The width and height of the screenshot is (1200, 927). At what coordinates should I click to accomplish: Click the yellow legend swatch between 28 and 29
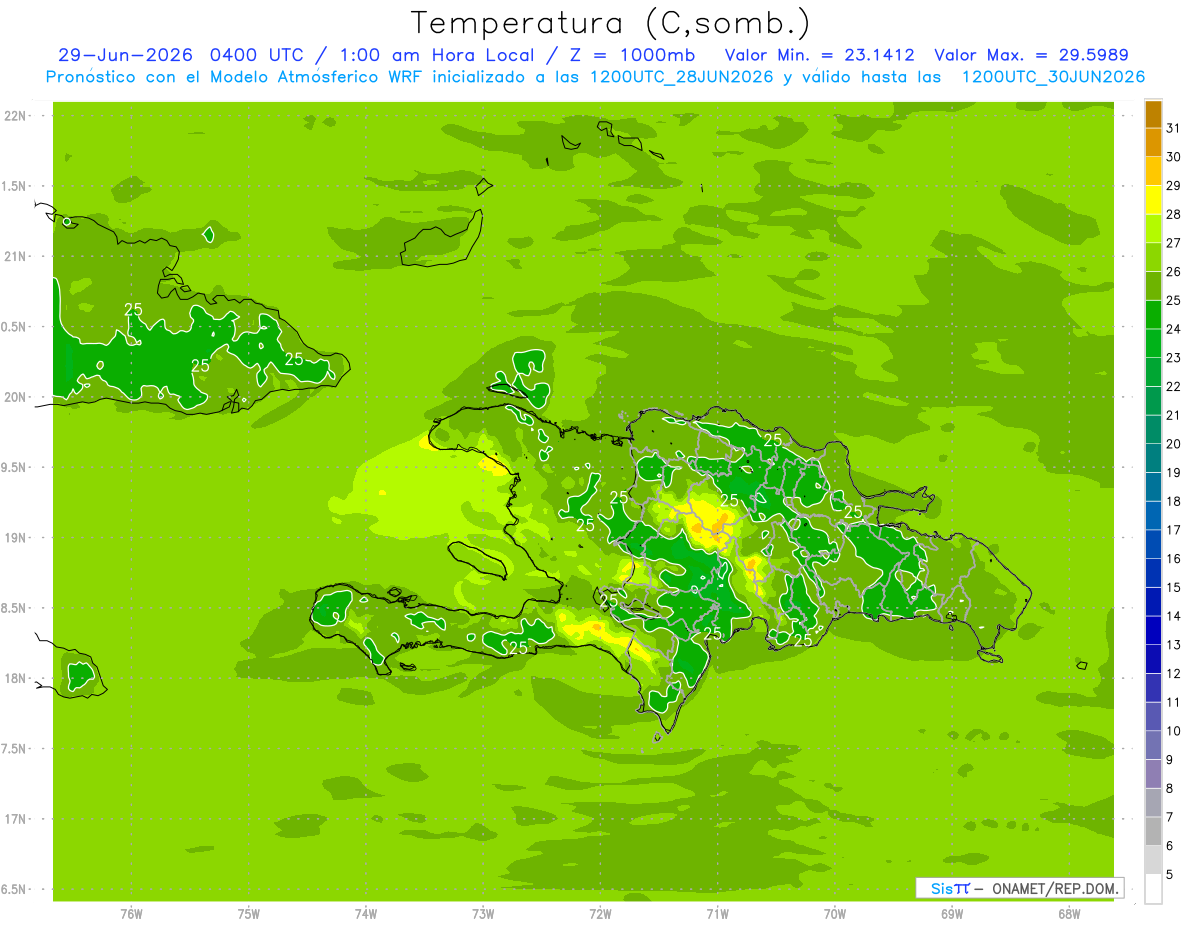click(x=1153, y=200)
